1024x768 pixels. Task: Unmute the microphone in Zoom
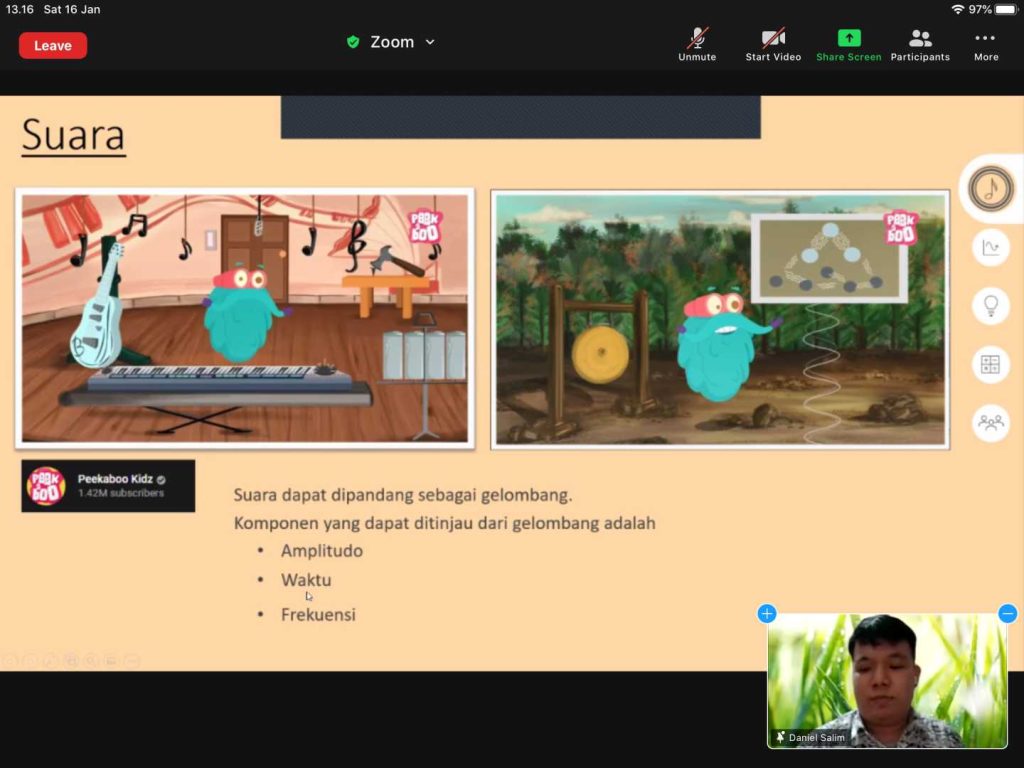coord(697,43)
